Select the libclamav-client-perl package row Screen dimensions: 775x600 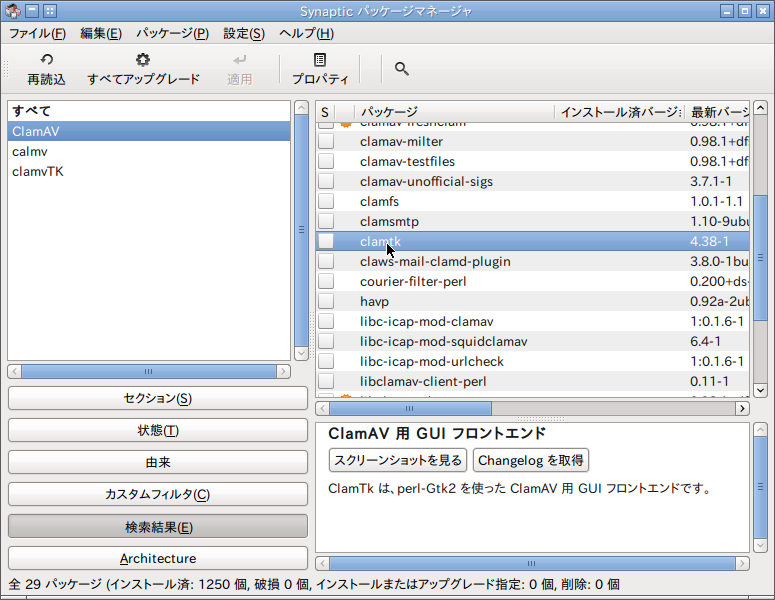[533, 382]
